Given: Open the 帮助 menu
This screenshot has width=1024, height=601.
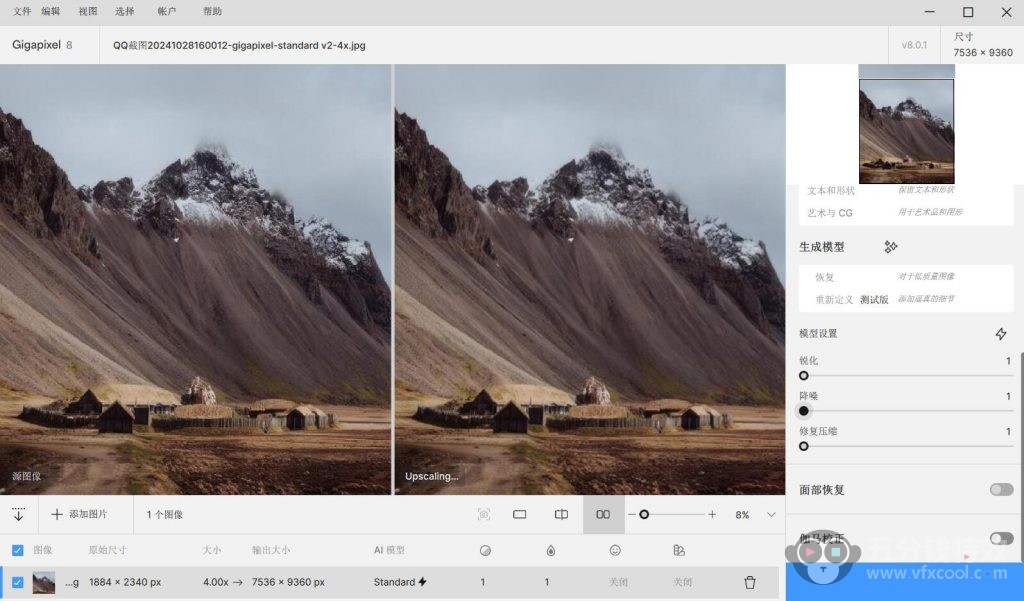Looking at the screenshot, I should [212, 12].
